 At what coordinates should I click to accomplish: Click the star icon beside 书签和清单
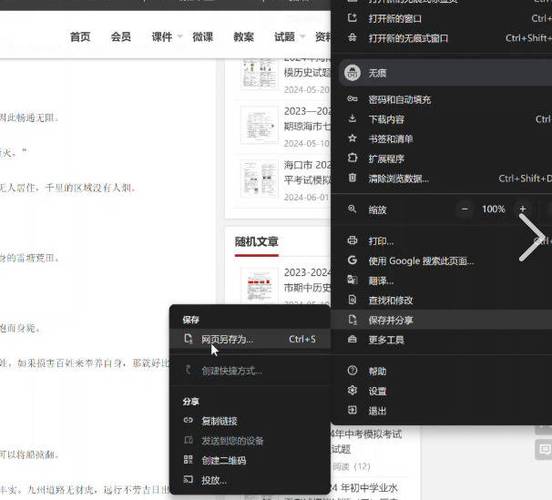pos(352,138)
